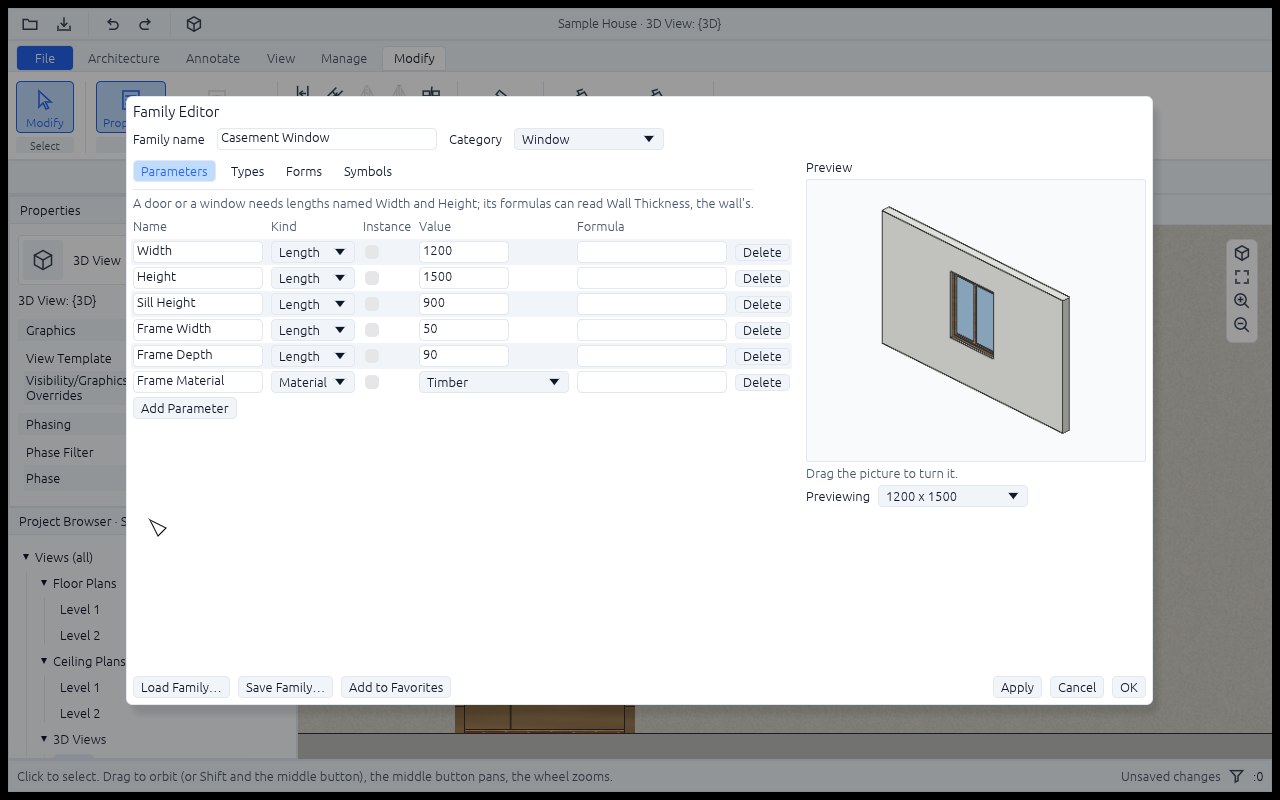Open the Category dropdown showing Window

[x=589, y=139]
